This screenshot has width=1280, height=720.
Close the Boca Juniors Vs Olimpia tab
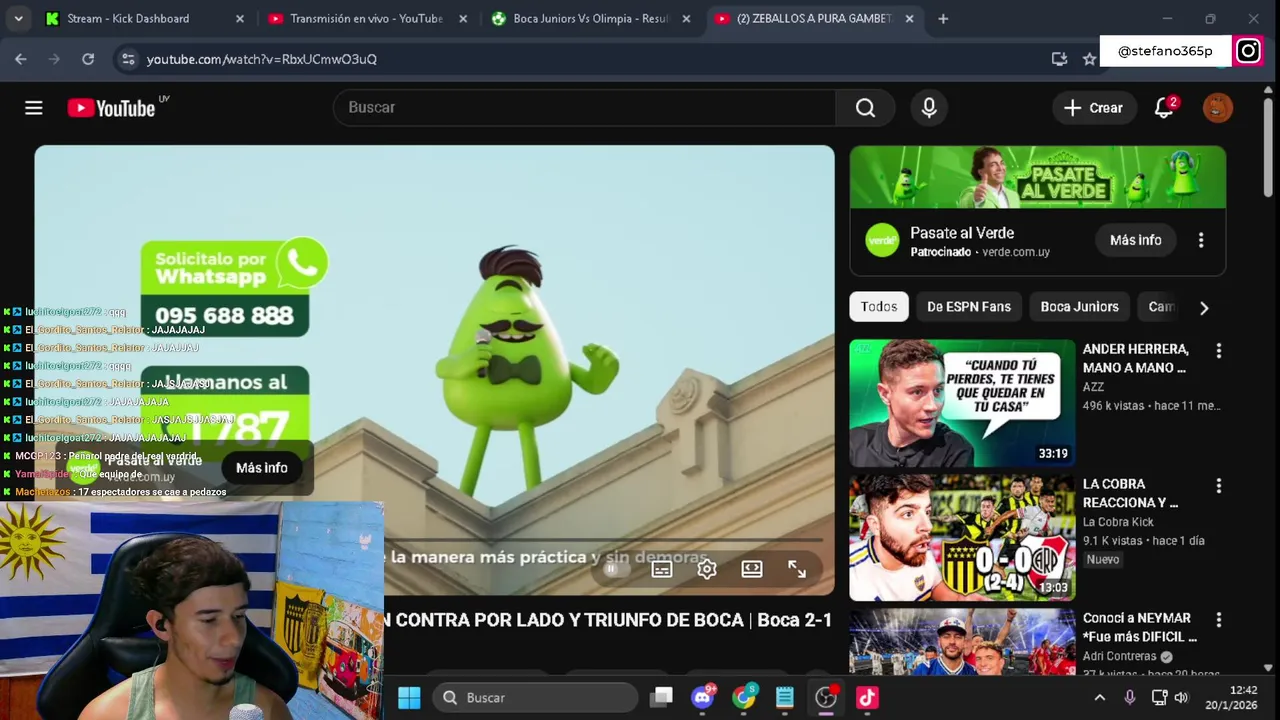pyautogui.click(x=685, y=18)
